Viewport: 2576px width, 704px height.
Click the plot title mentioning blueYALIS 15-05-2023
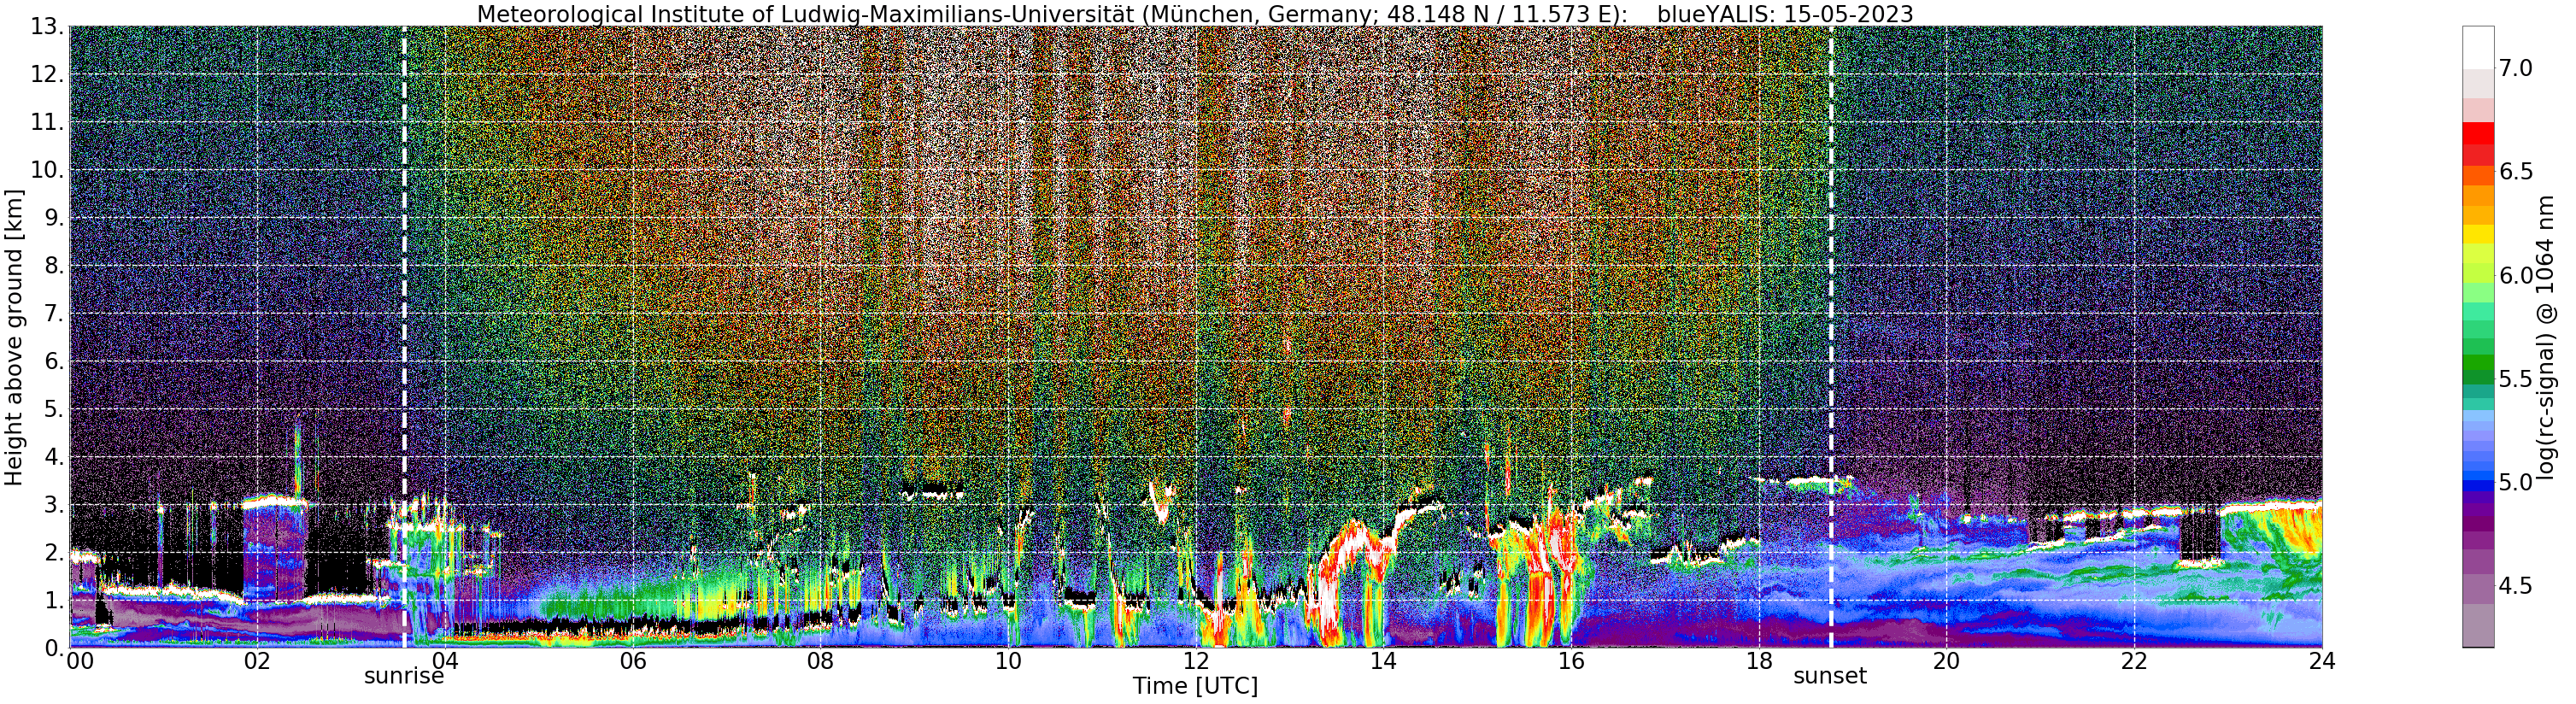click(1195, 14)
